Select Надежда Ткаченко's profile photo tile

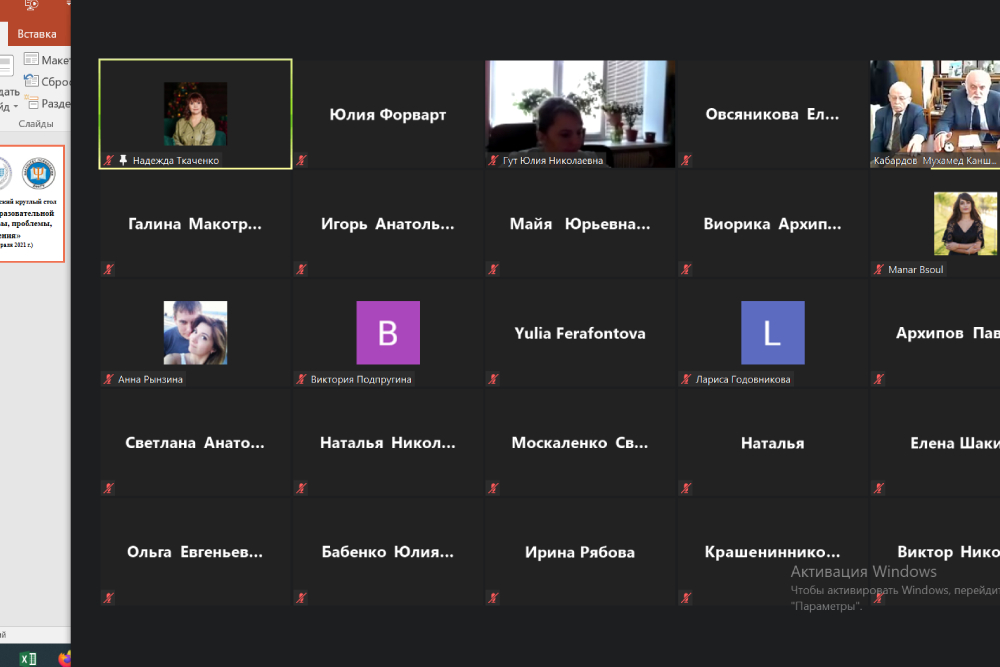coord(195,114)
